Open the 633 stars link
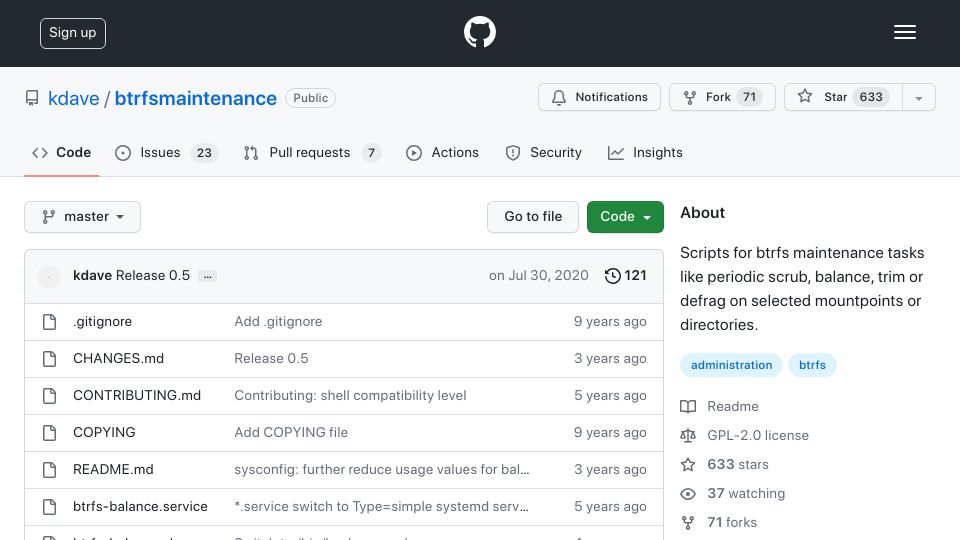 pyautogui.click(x=725, y=465)
